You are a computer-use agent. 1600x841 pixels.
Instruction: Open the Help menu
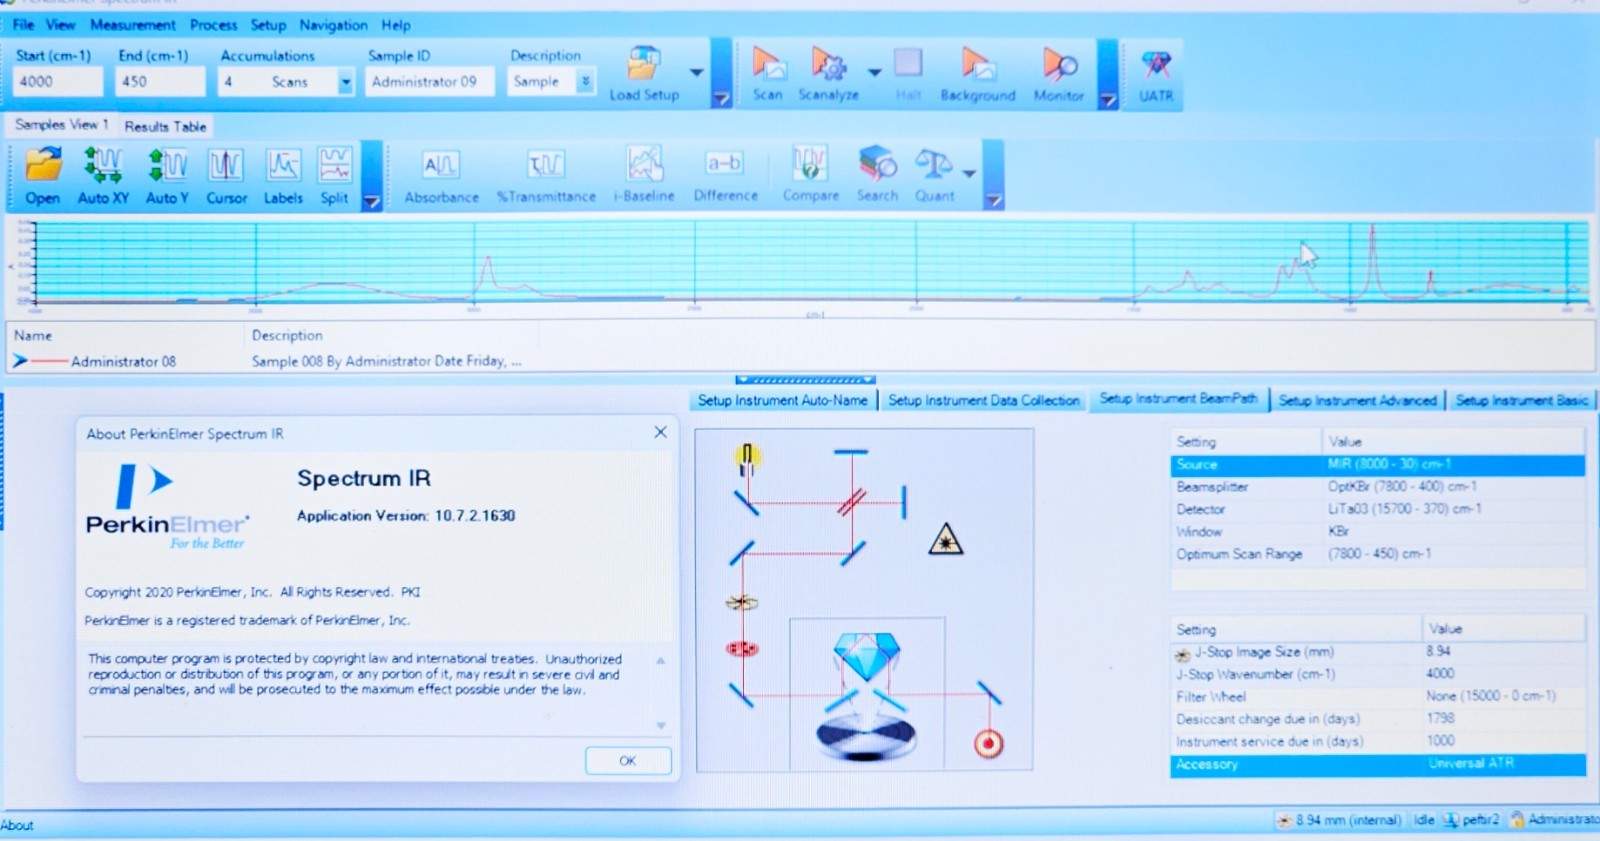(396, 25)
